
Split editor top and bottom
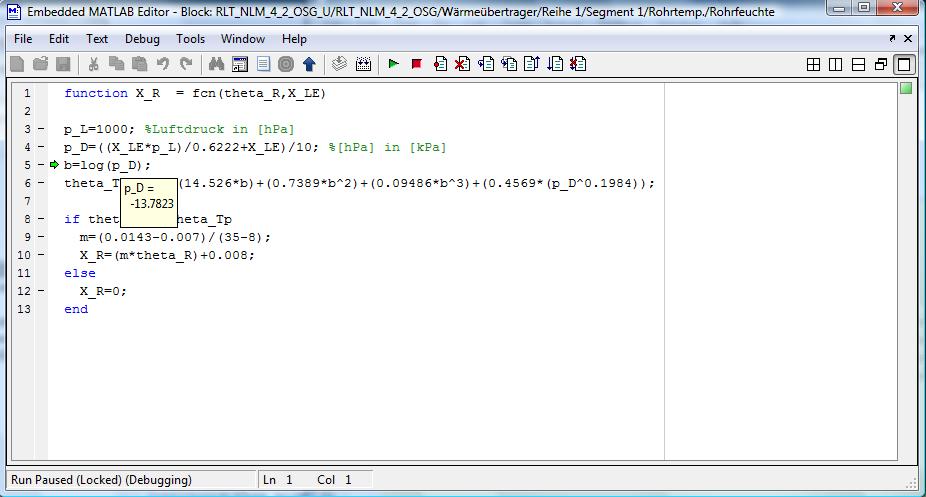pos(858,64)
